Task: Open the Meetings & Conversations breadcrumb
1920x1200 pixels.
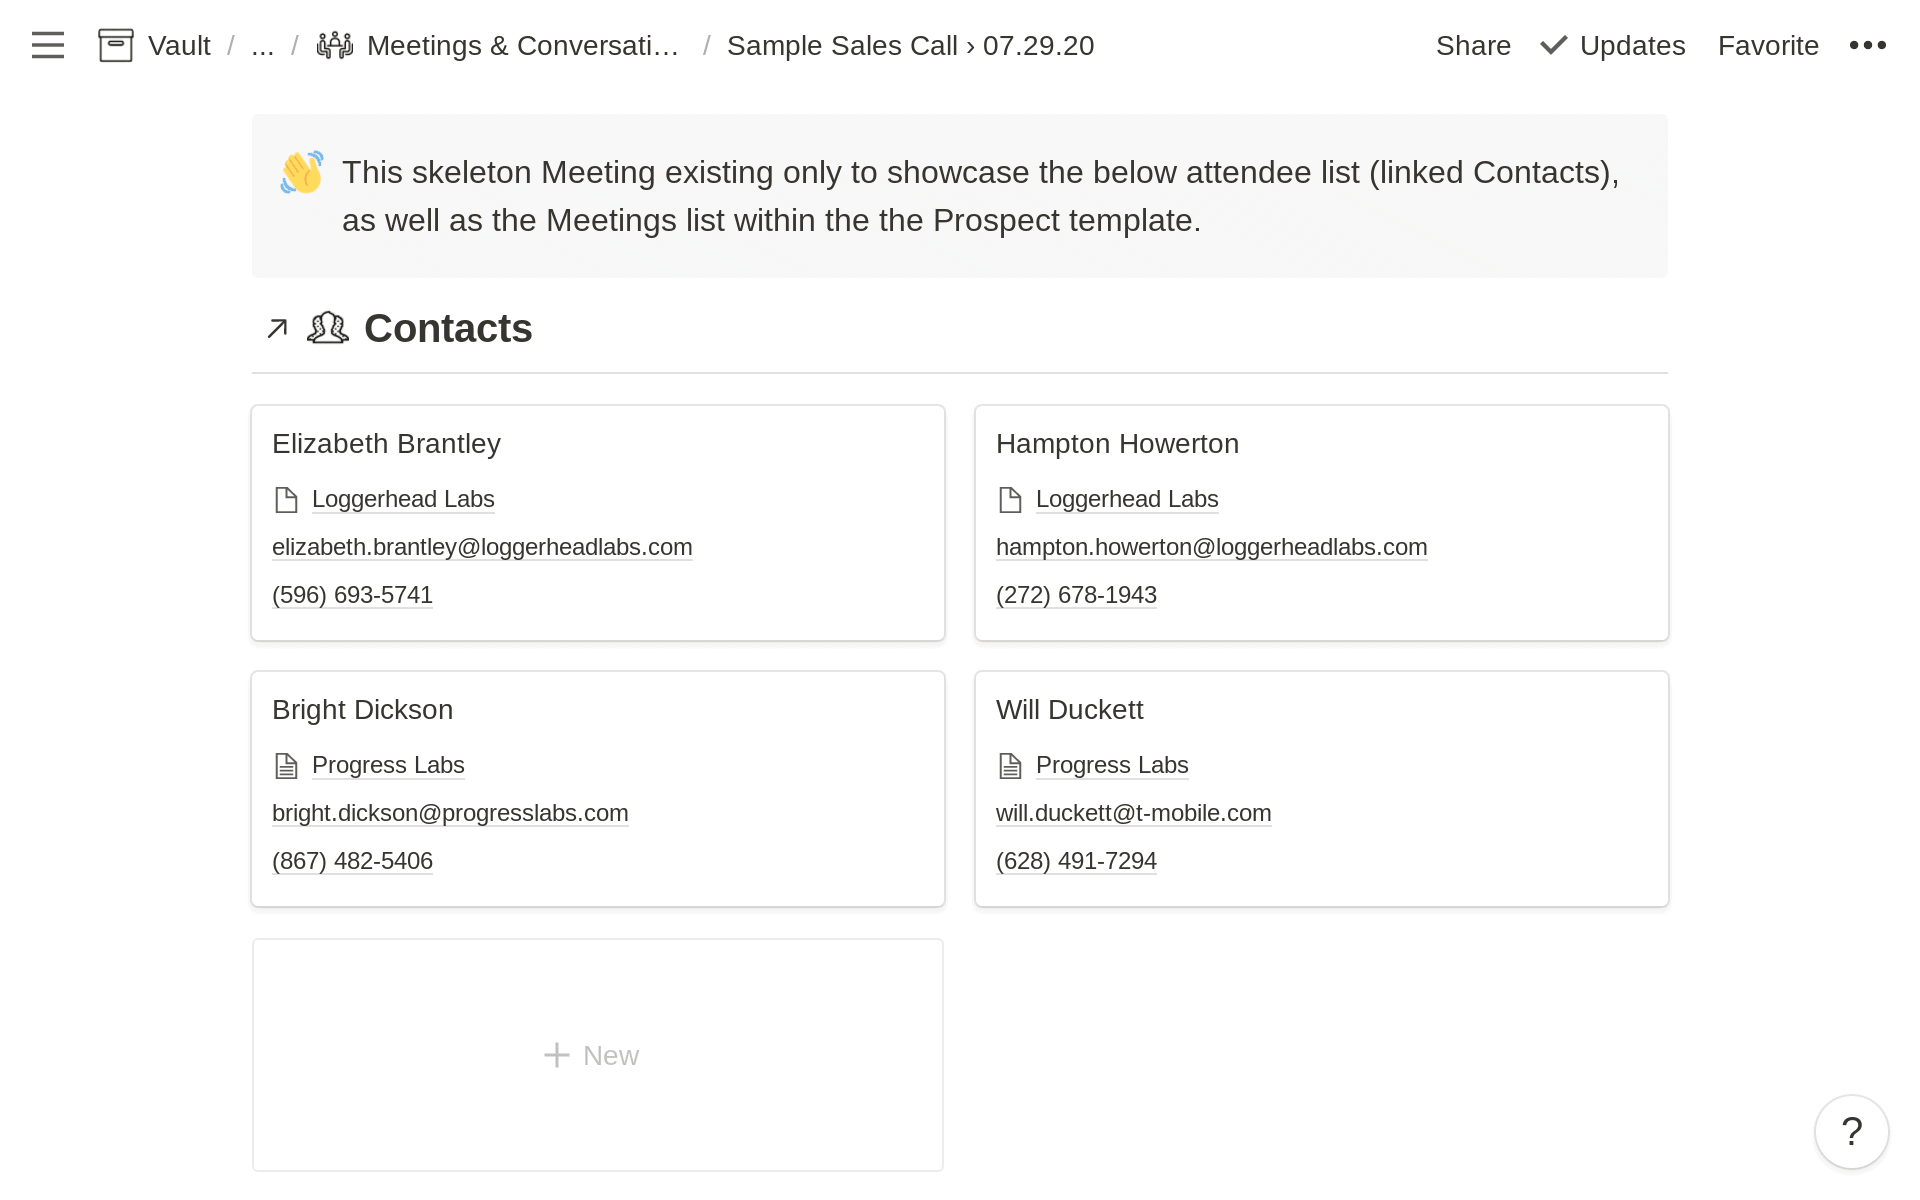Action: click(523, 45)
